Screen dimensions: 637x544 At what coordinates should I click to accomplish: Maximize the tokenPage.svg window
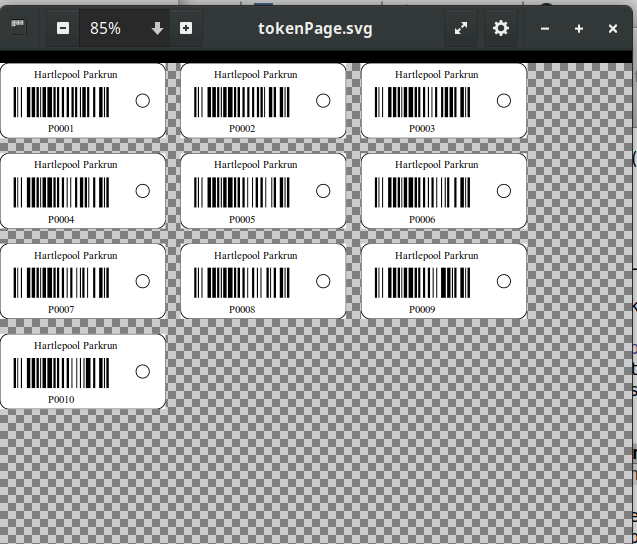pos(579,29)
